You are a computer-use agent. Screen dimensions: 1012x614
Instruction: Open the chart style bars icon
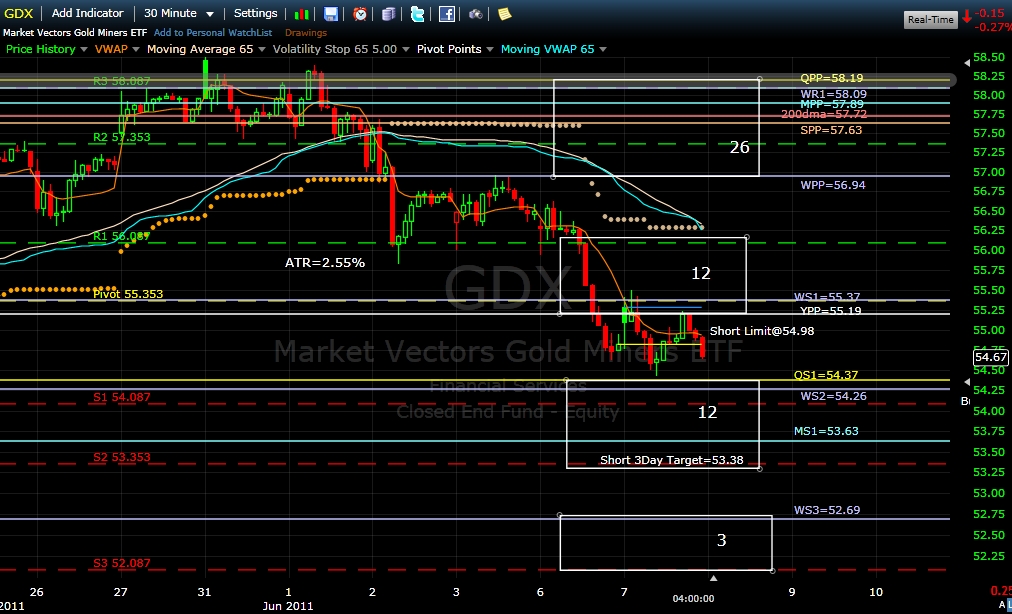pos(301,14)
